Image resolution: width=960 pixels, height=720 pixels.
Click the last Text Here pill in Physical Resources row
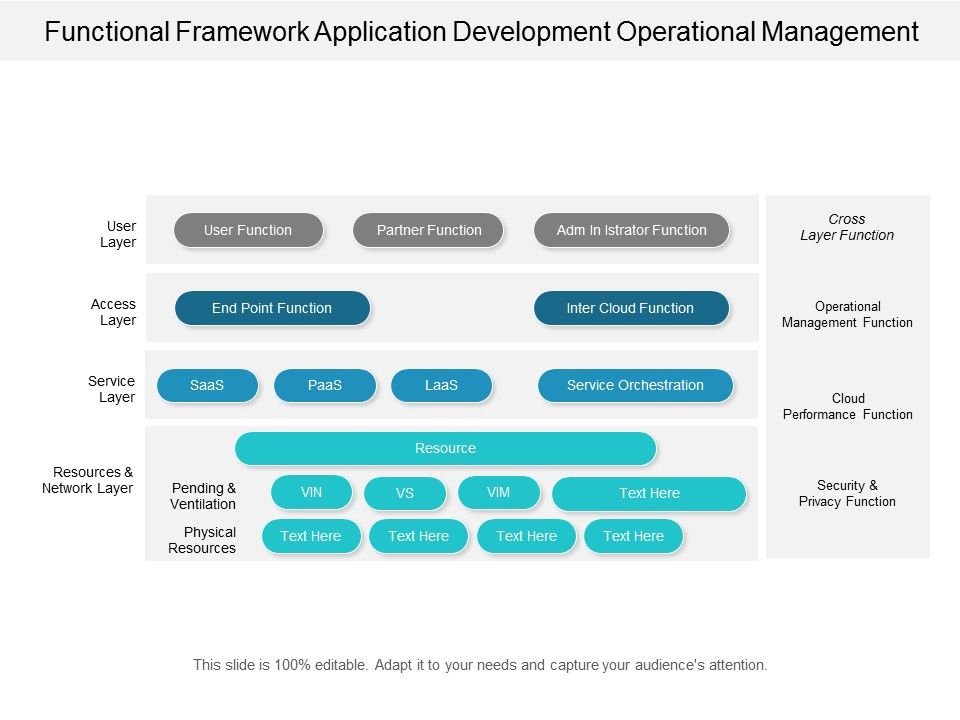[634, 536]
